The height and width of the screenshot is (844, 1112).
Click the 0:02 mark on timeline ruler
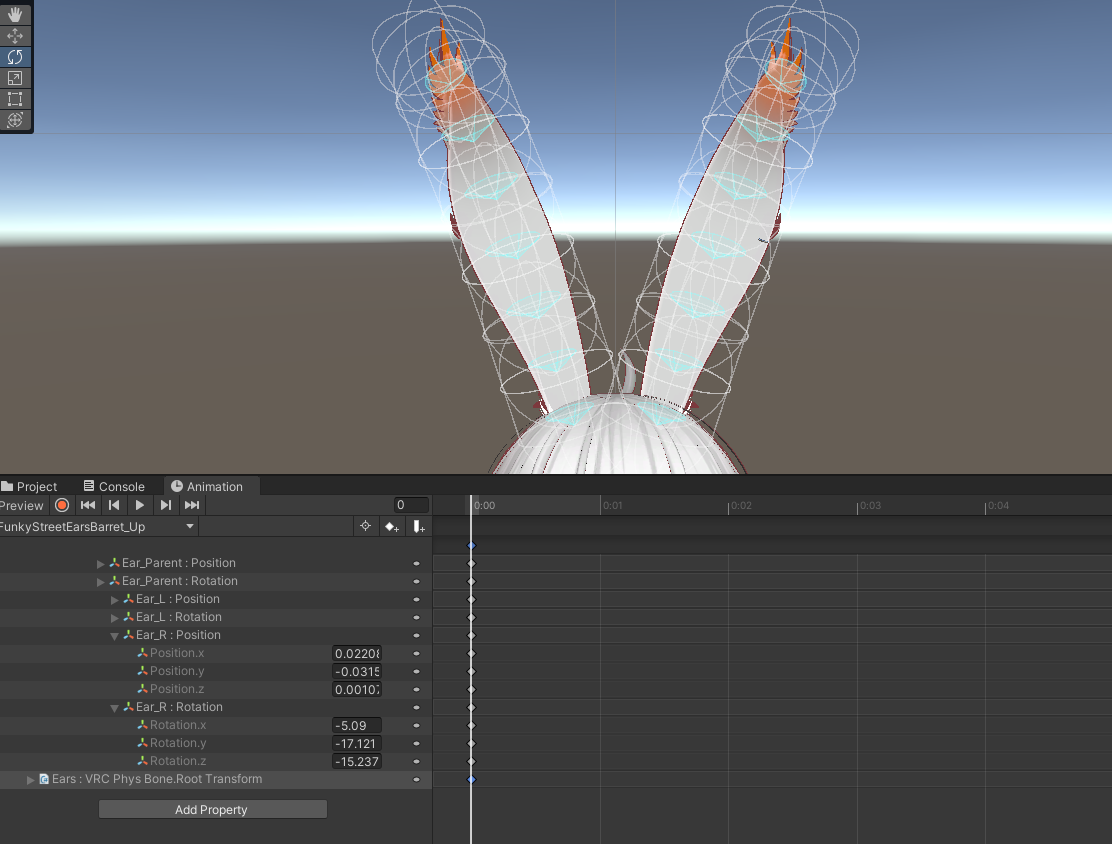741,506
